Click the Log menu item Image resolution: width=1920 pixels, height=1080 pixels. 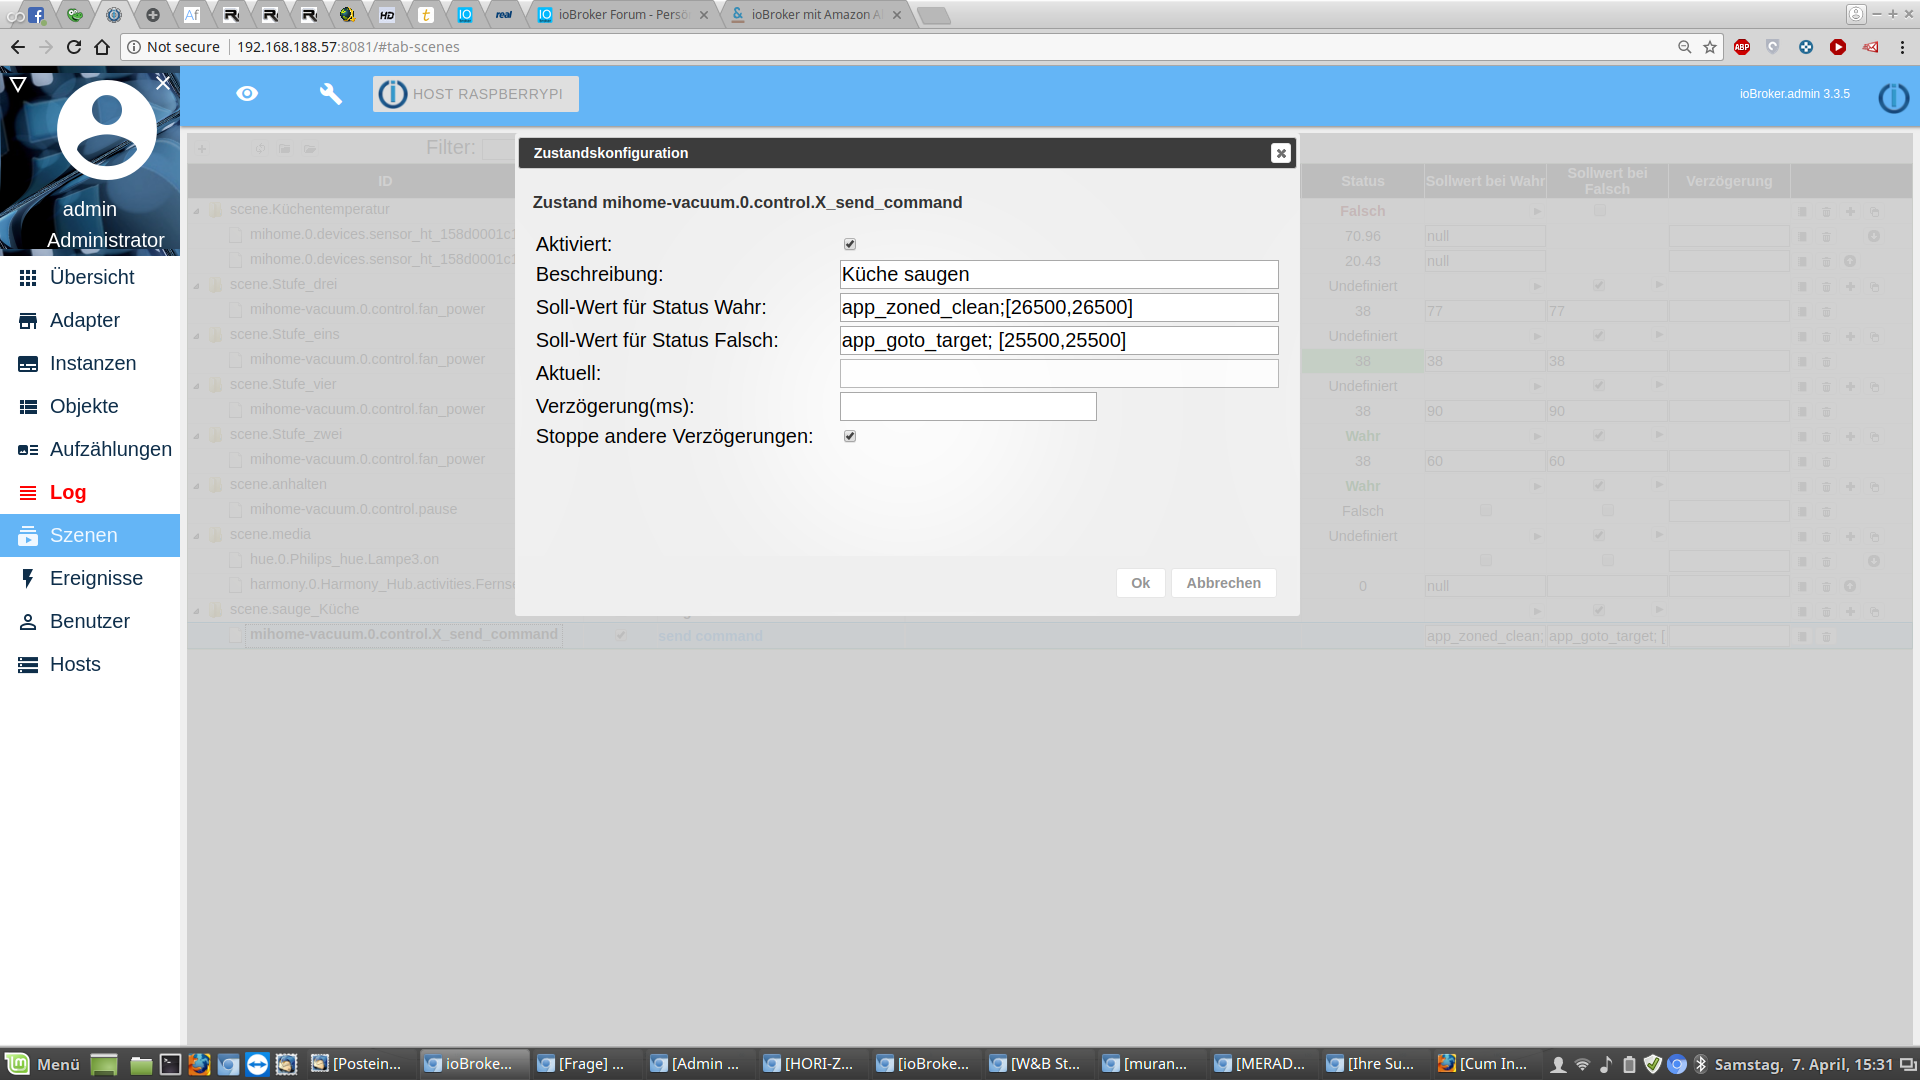pyautogui.click(x=68, y=493)
